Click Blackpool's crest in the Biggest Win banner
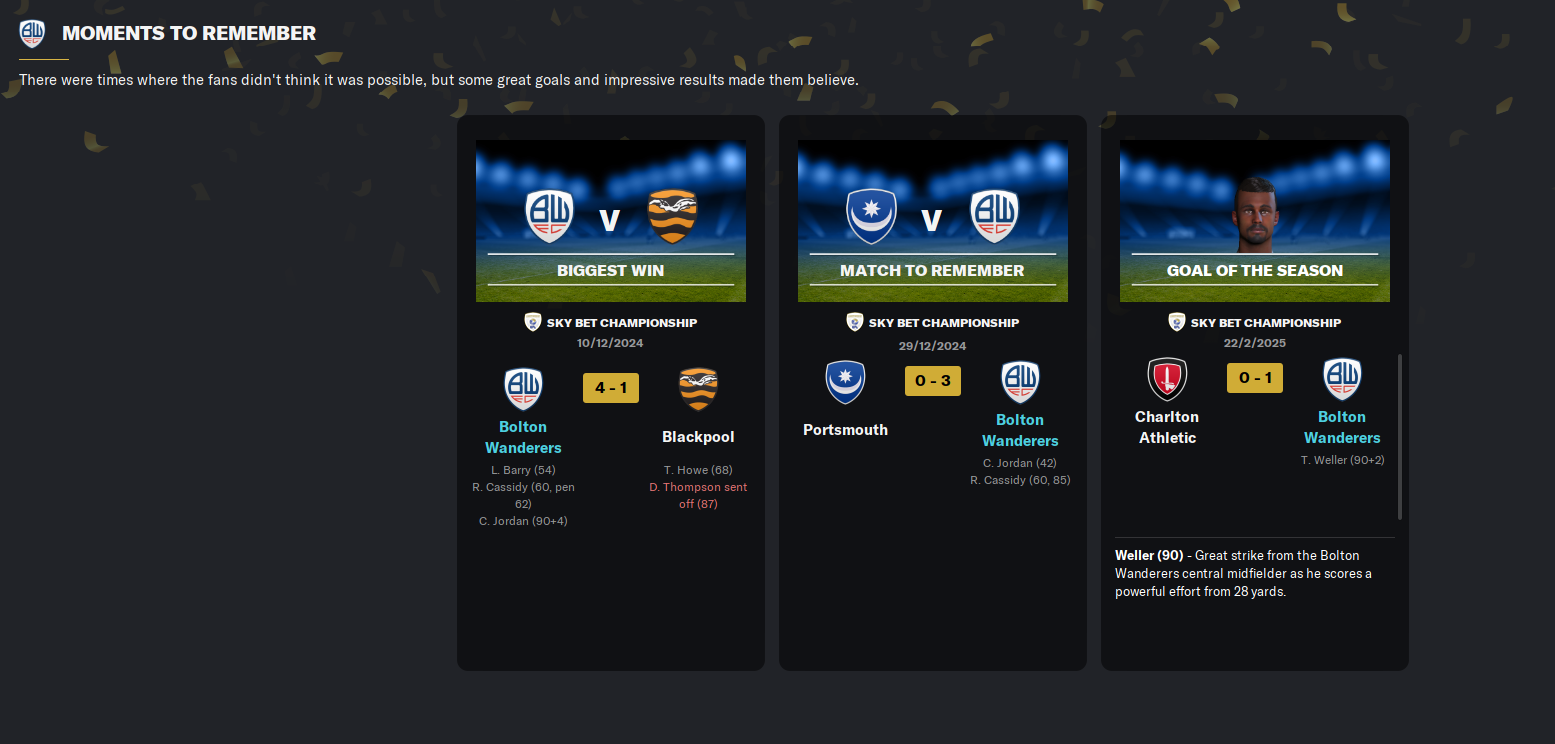1555x744 pixels. tap(672, 217)
